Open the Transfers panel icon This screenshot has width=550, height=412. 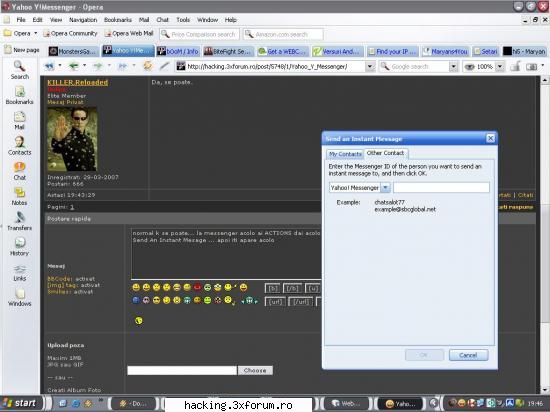[x=19, y=222]
